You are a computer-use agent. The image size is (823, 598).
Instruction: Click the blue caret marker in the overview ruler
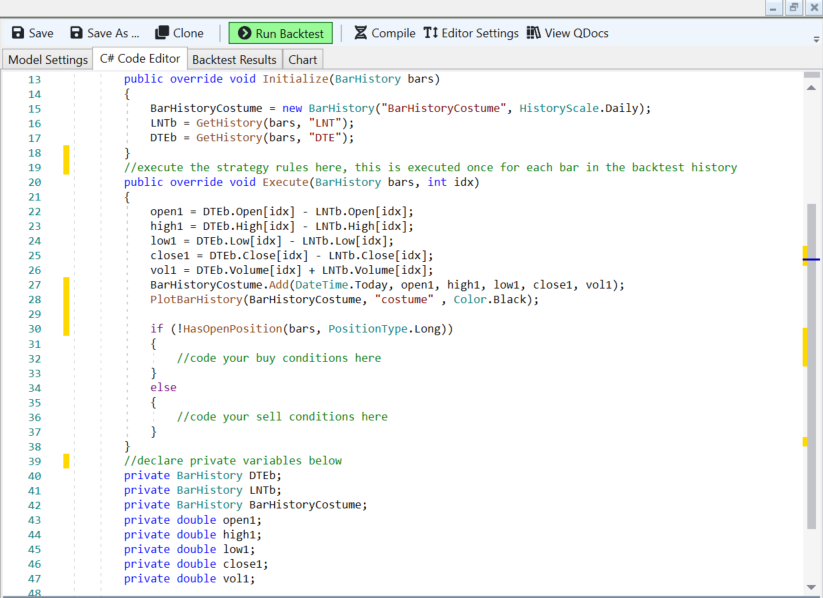tap(811, 259)
